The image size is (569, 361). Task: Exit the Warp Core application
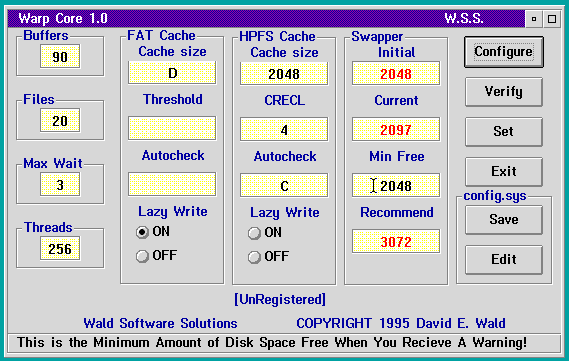tap(504, 171)
